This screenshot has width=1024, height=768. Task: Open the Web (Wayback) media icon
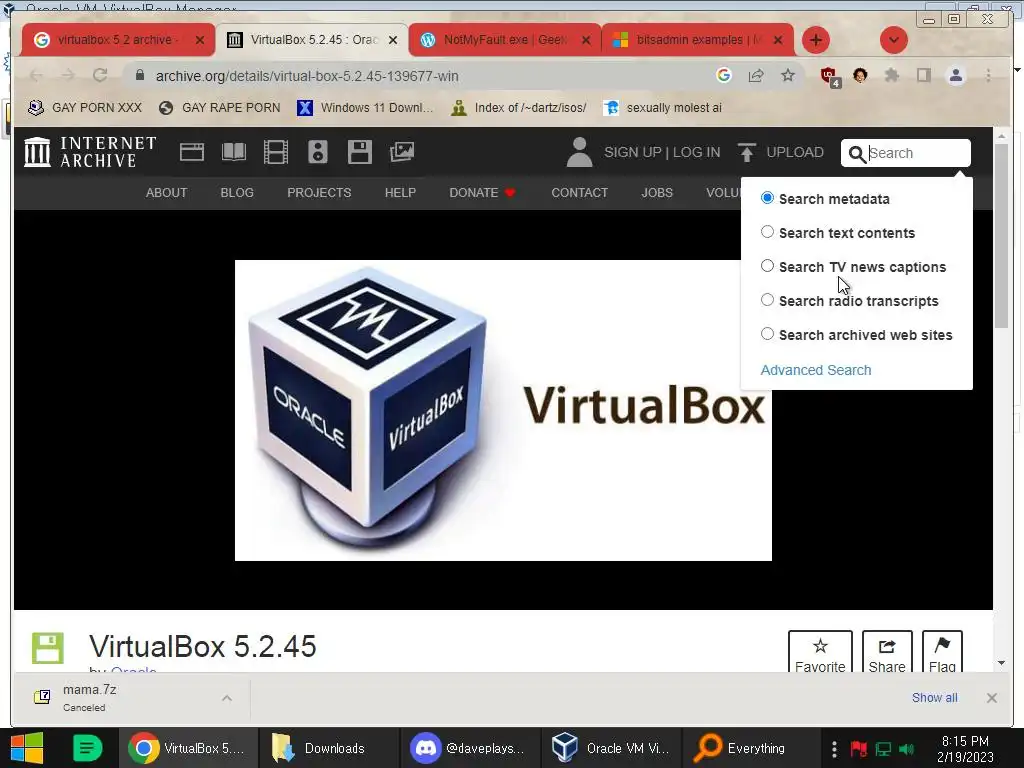[191, 152]
